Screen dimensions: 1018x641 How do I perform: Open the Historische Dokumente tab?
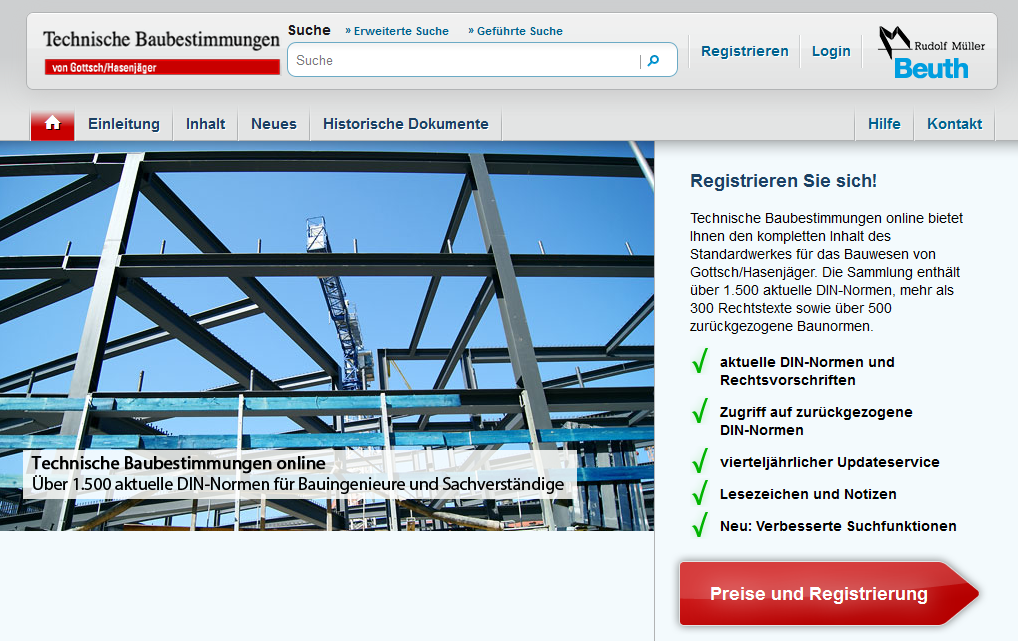(406, 124)
